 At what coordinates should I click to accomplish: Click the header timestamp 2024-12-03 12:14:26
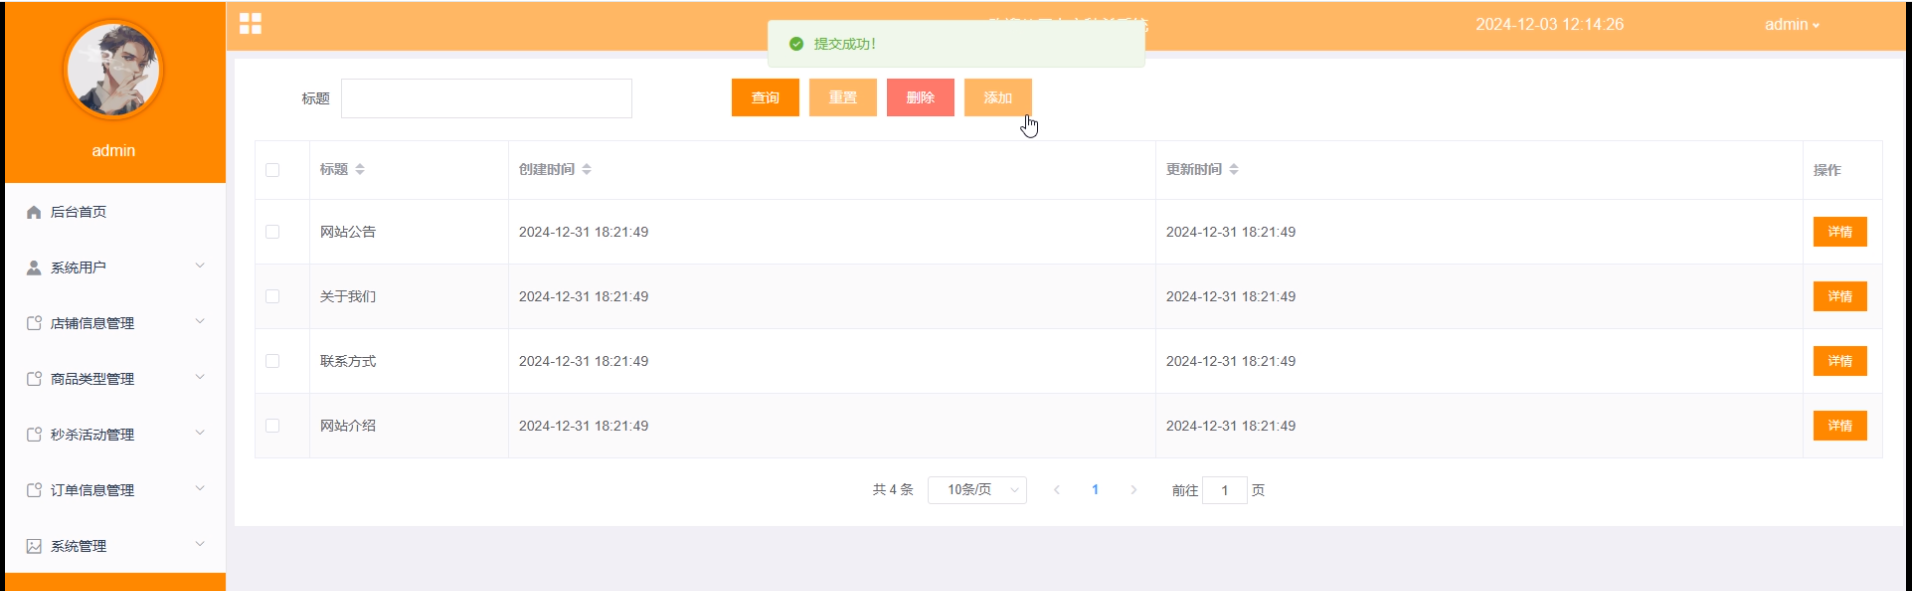coord(1549,24)
